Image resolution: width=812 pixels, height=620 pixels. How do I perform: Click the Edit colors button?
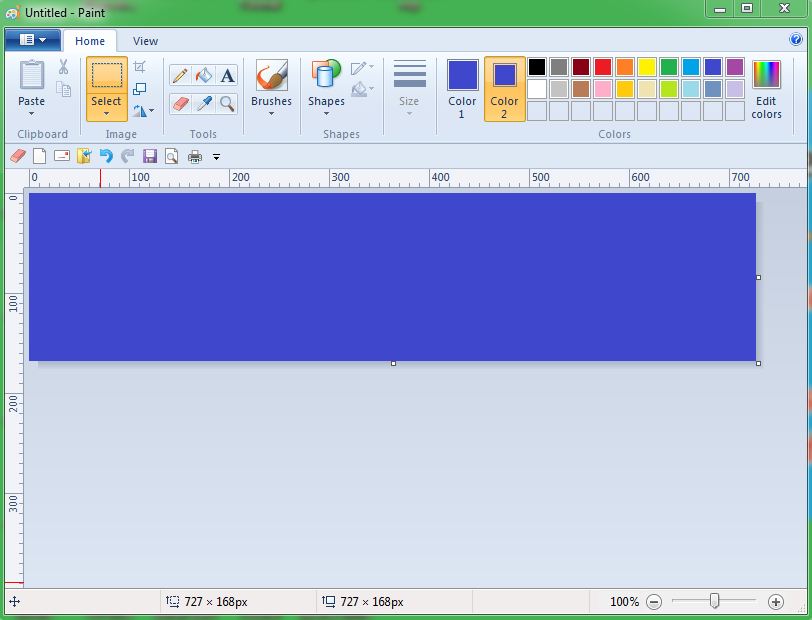point(766,89)
